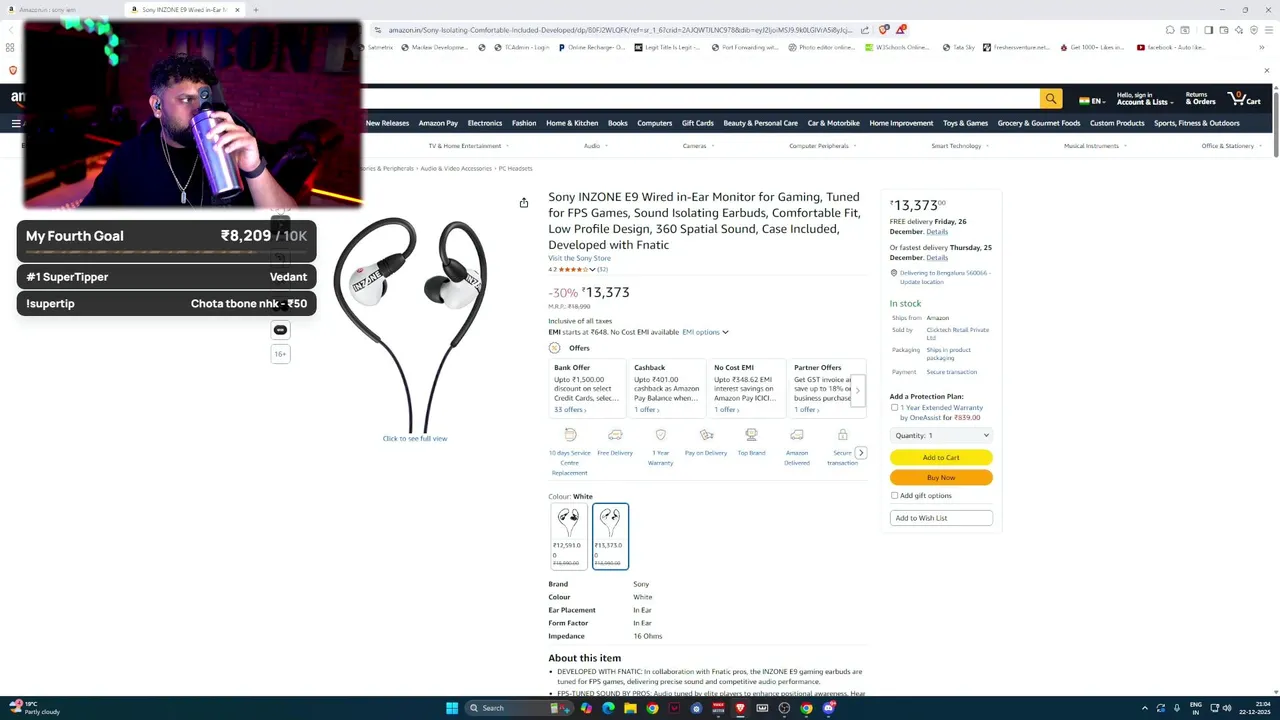Click the Brave sidebar toggle icon
The height and width of the screenshot is (720, 1280).
click(1208, 30)
